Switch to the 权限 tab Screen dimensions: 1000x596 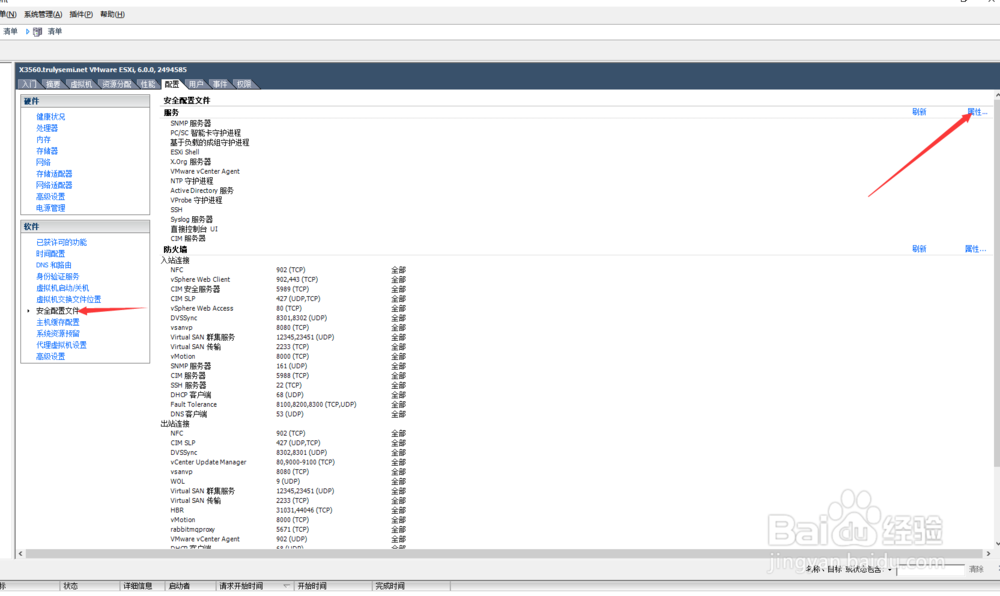pyautogui.click(x=244, y=84)
